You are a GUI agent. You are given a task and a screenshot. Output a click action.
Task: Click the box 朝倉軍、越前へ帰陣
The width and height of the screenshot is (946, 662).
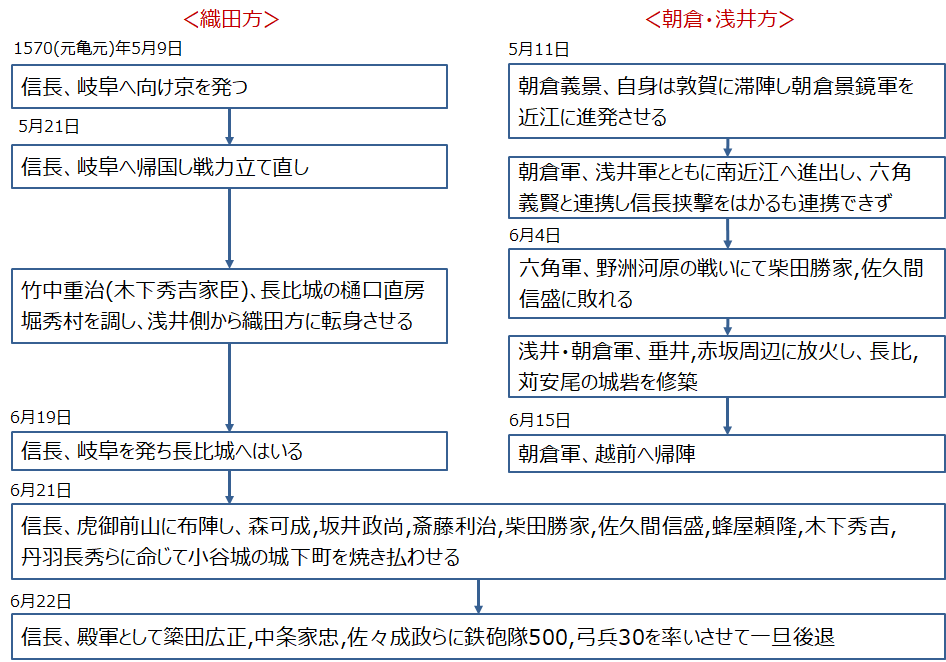click(x=726, y=453)
